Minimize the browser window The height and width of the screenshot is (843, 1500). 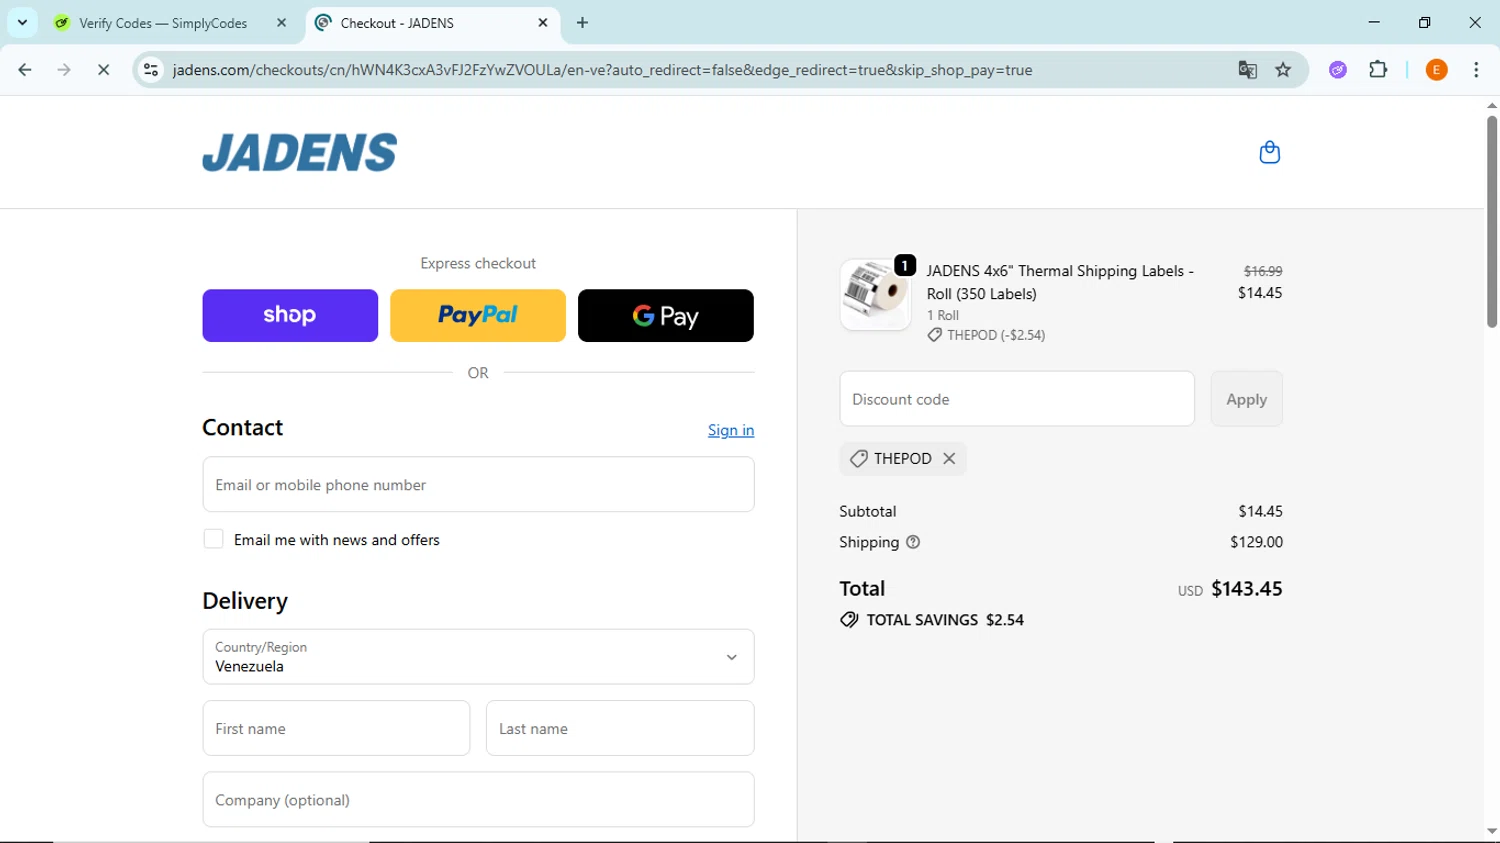pyautogui.click(x=1374, y=22)
